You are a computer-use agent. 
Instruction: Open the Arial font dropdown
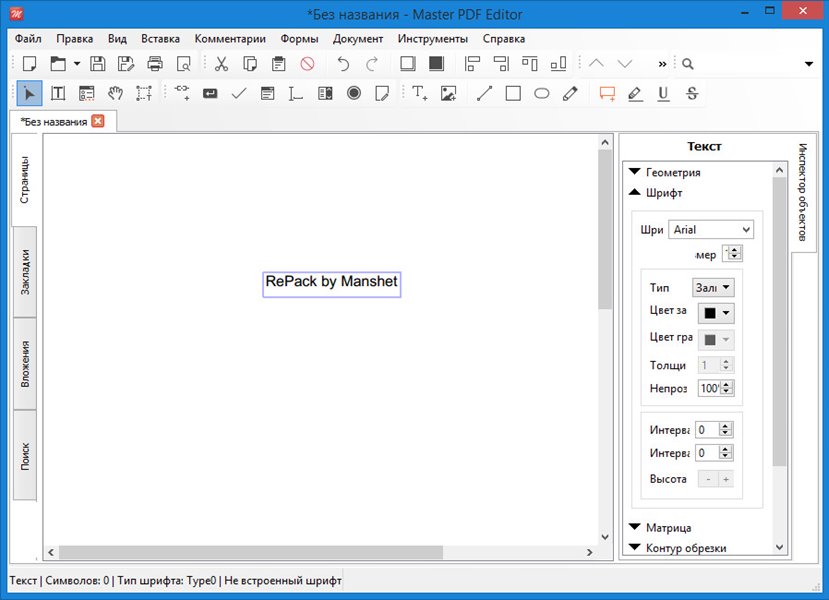(710, 230)
